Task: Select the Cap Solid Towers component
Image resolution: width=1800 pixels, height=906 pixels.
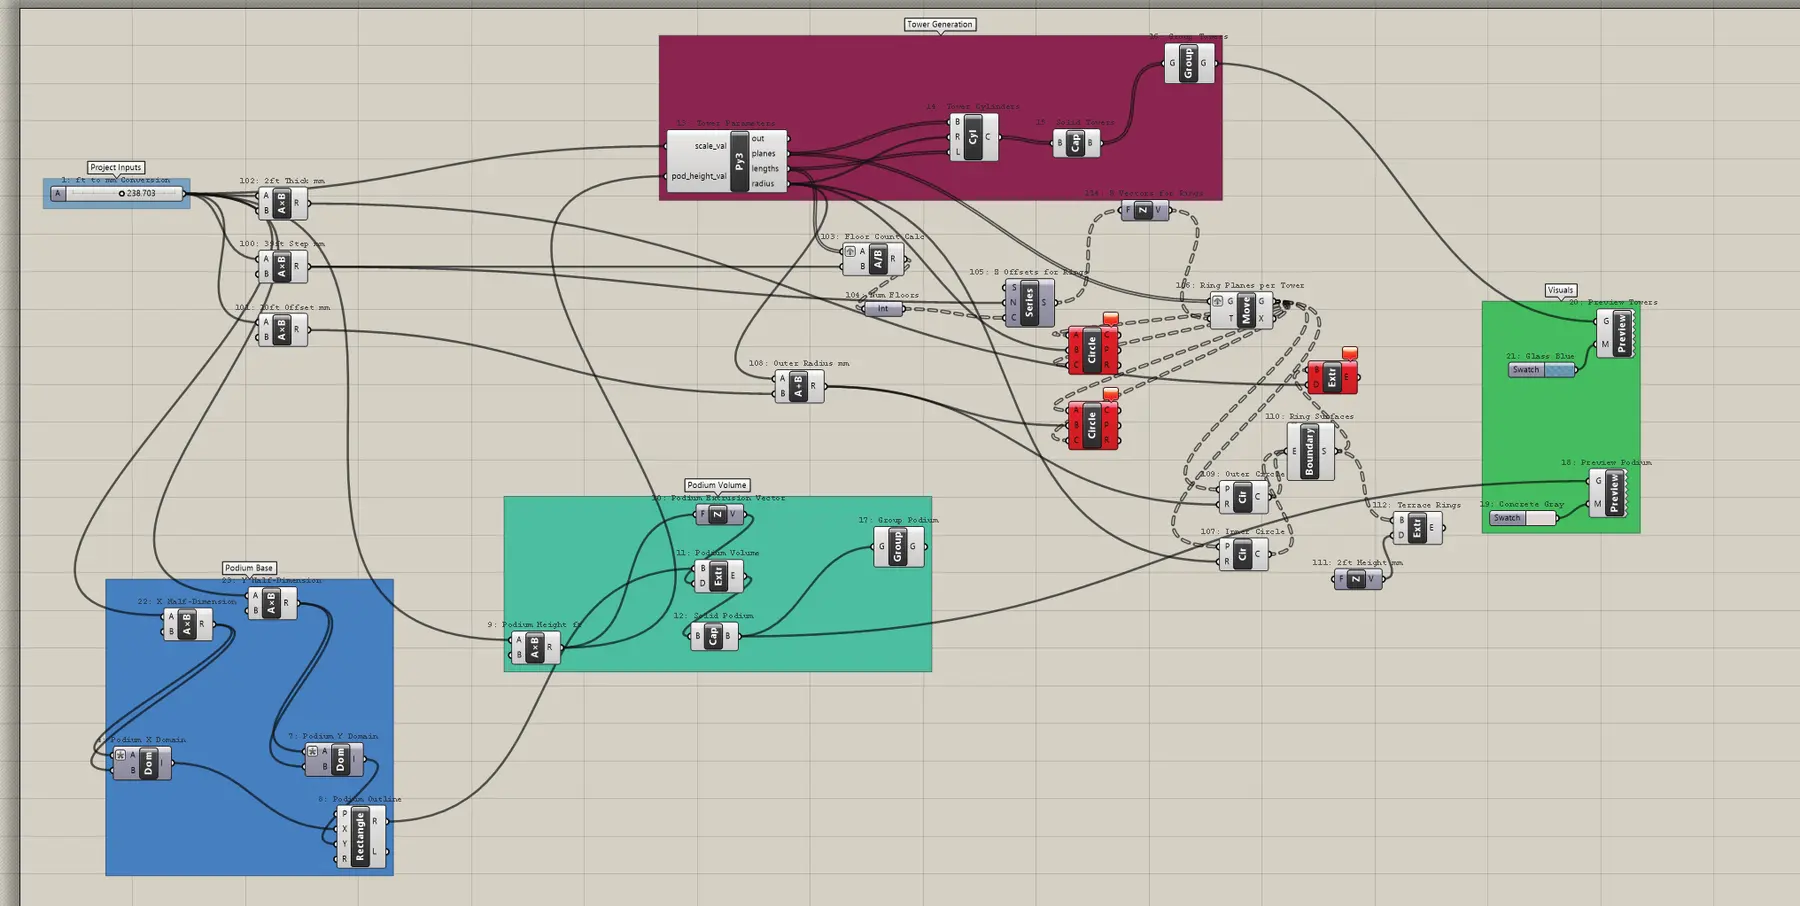Action: point(1076,143)
